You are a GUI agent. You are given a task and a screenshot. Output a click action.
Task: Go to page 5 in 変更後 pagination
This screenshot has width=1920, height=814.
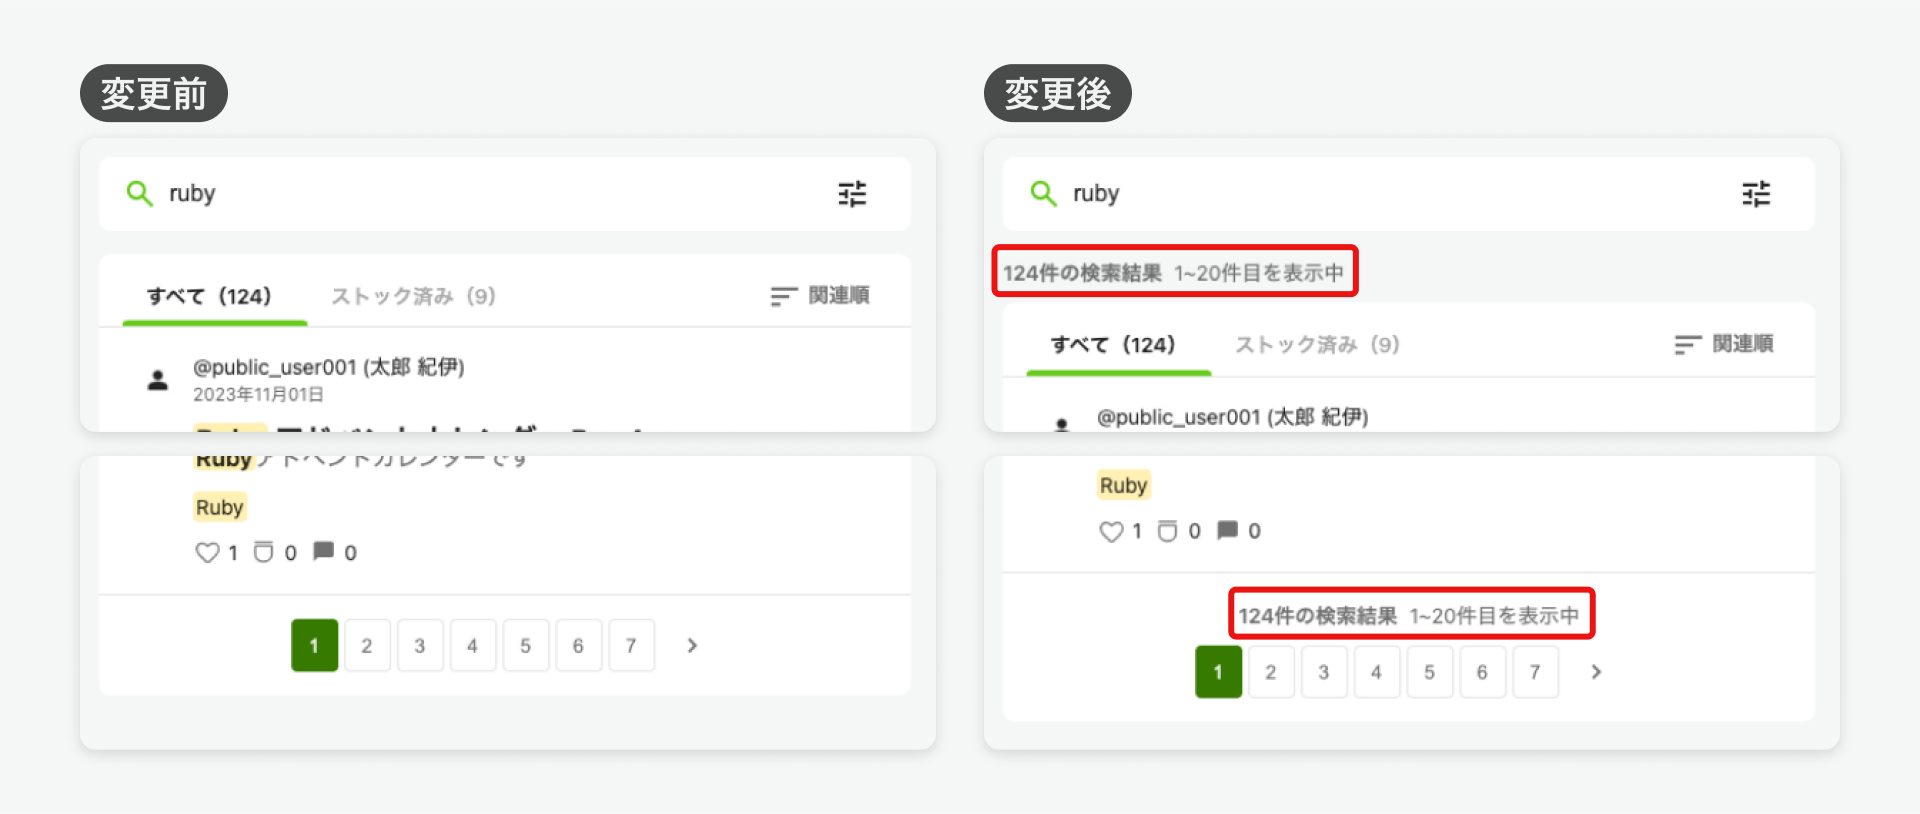pos(1430,672)
